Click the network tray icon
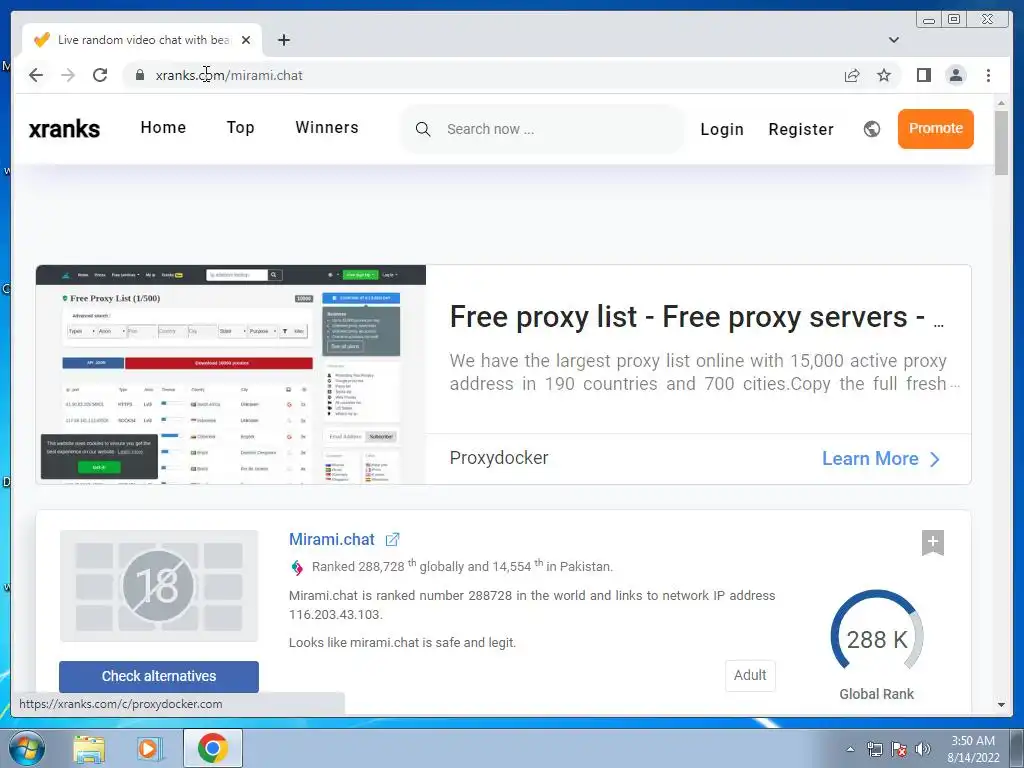The image size is (1024, 768). tap(874, 749)
